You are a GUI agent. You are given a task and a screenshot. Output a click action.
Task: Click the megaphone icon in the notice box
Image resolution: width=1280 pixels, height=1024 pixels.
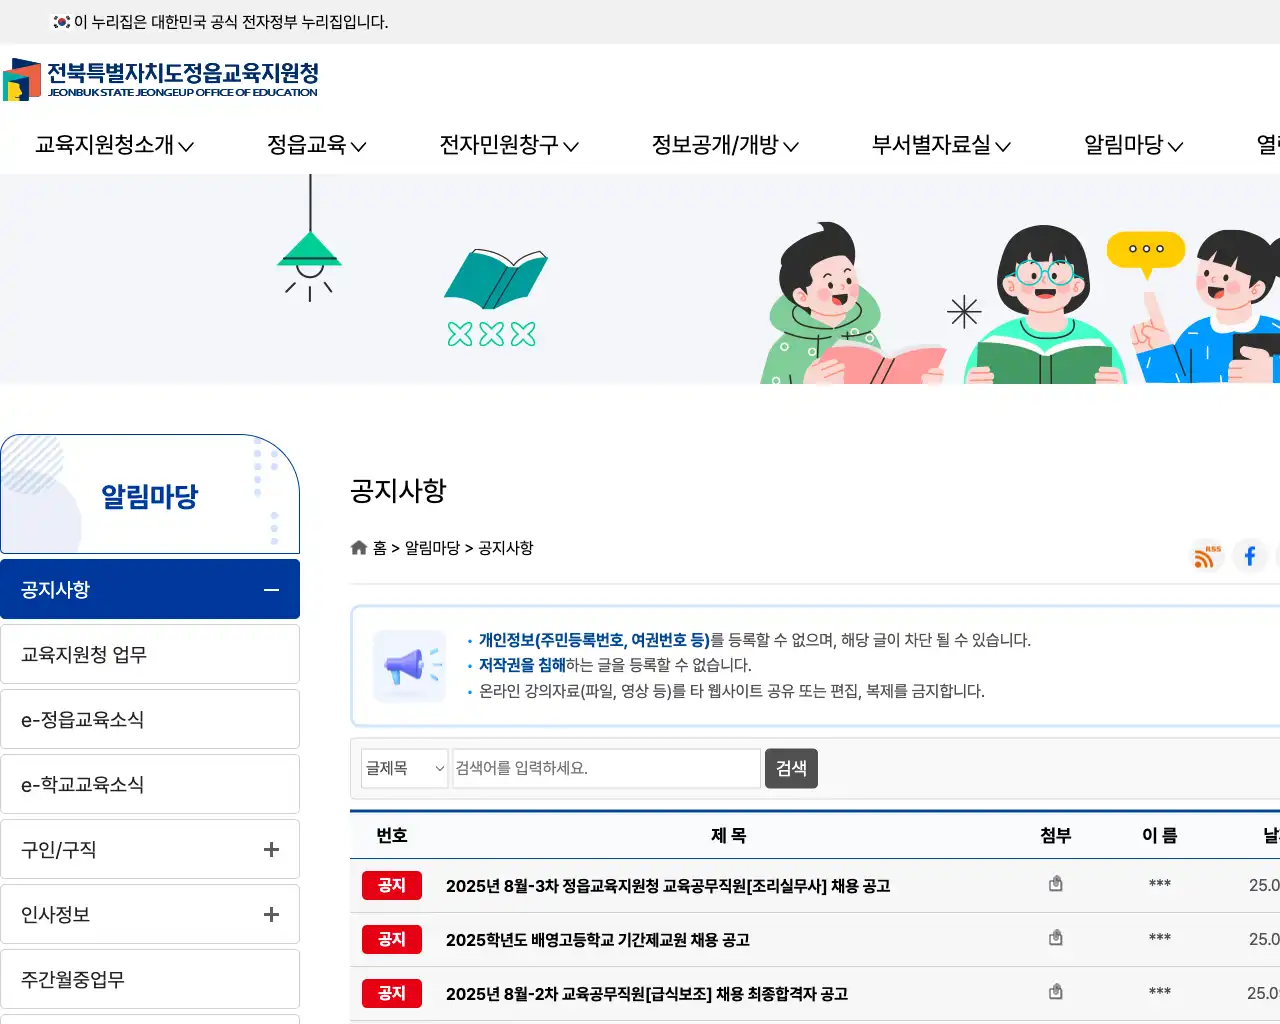point(409,665)
